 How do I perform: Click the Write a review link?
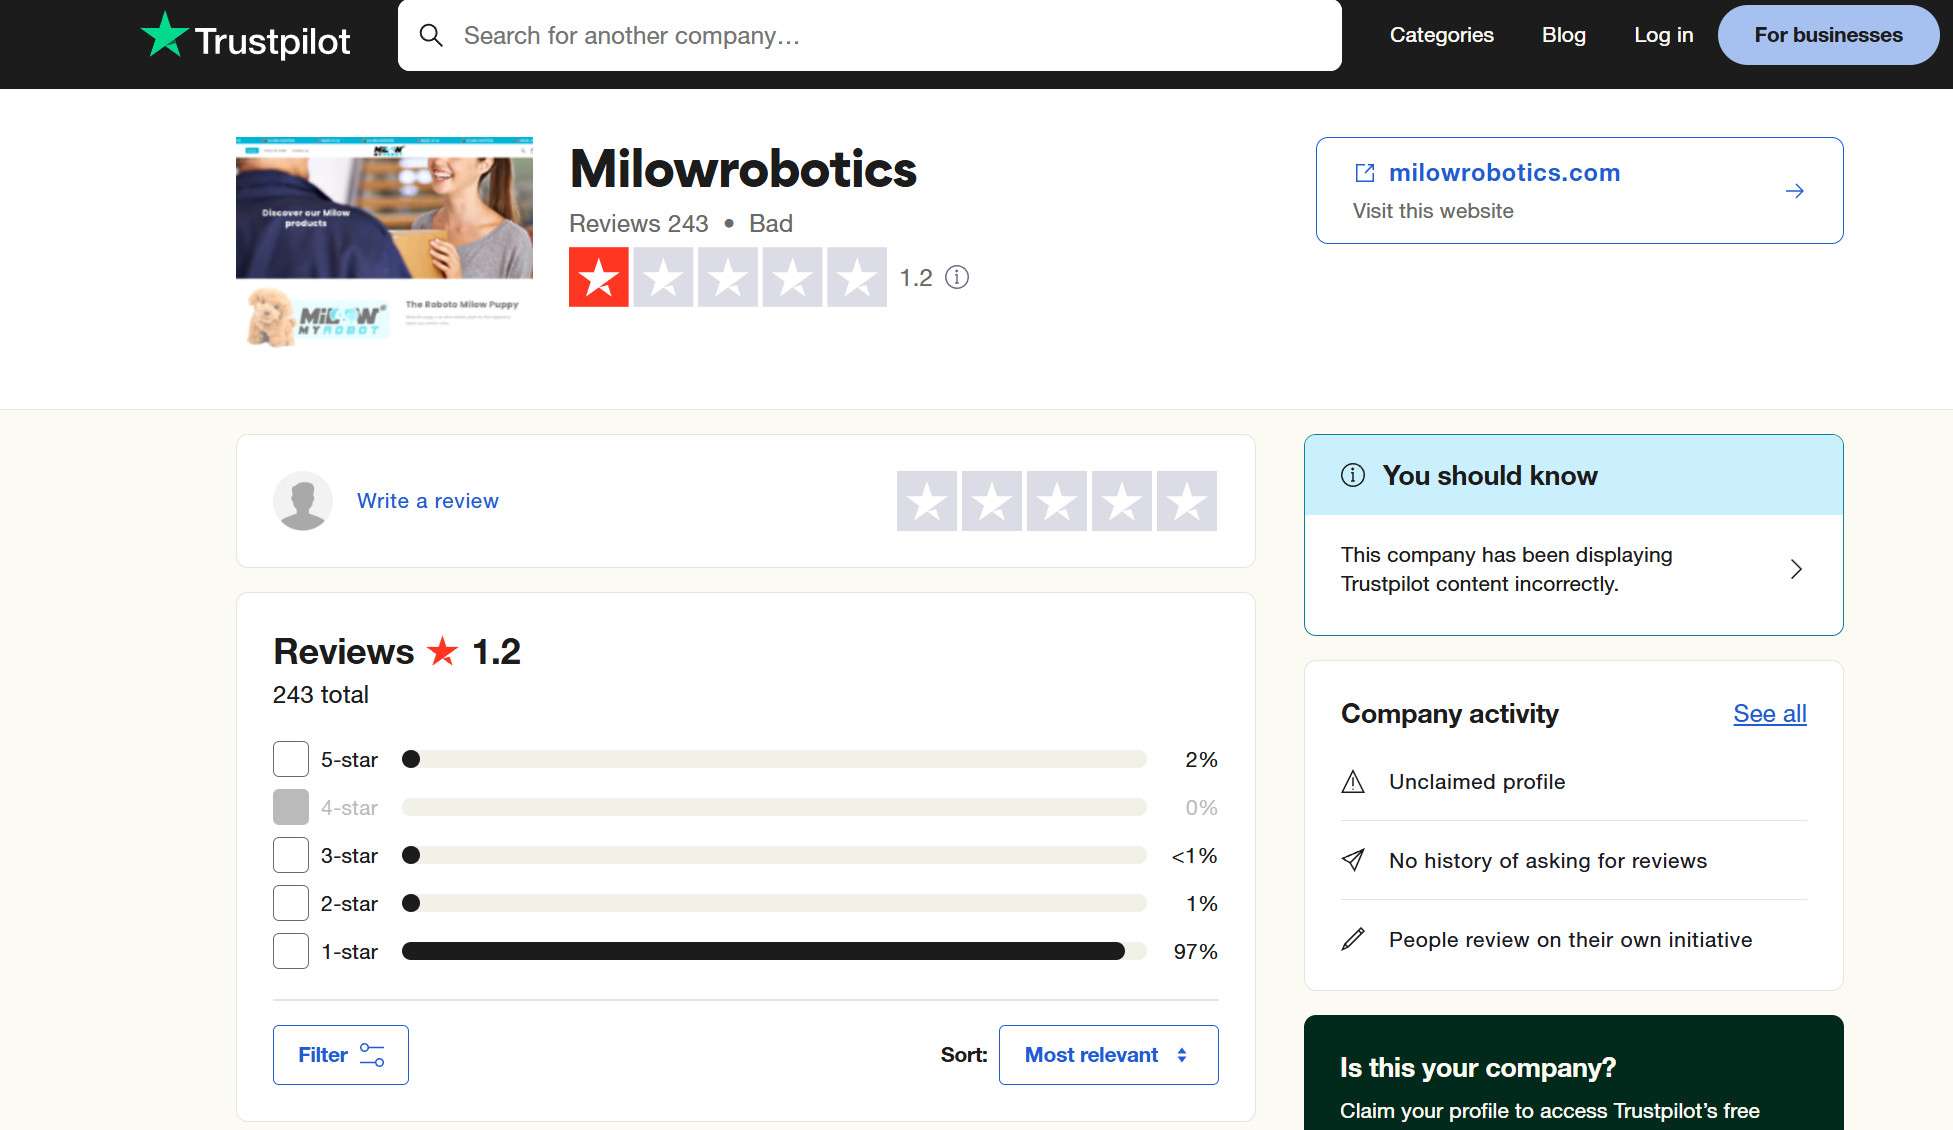427,500
